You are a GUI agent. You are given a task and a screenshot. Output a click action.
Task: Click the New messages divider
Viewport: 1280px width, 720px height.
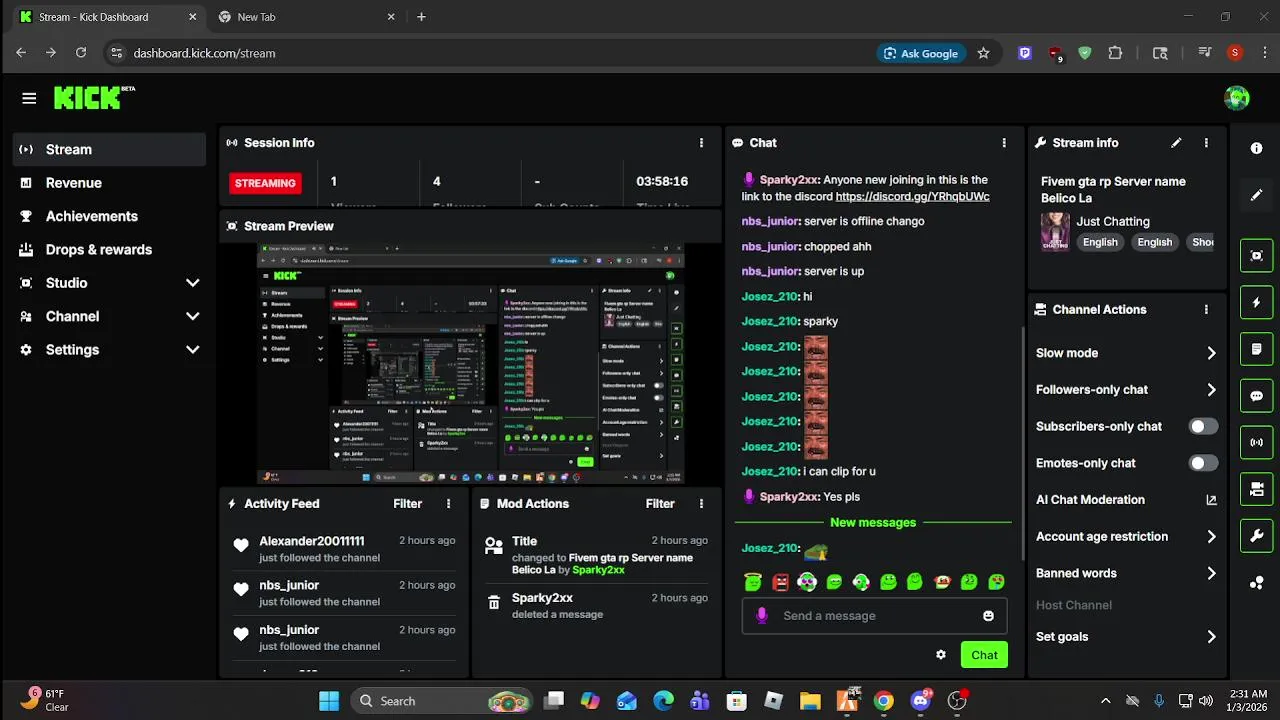[873, 523]
